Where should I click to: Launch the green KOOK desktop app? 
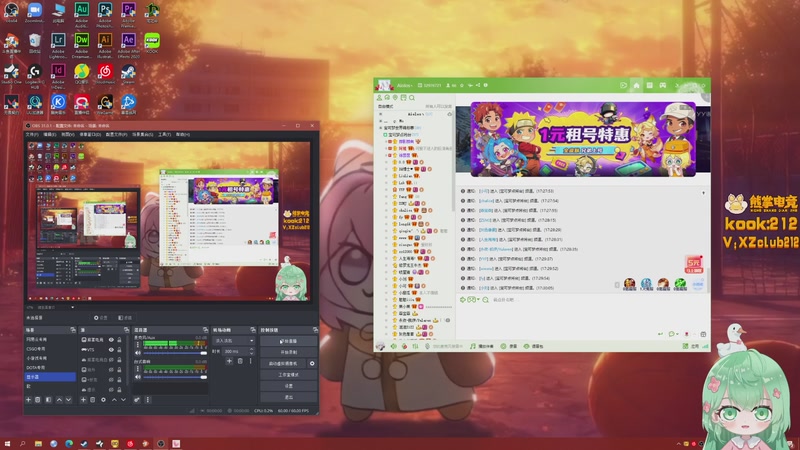coord(152,43)
